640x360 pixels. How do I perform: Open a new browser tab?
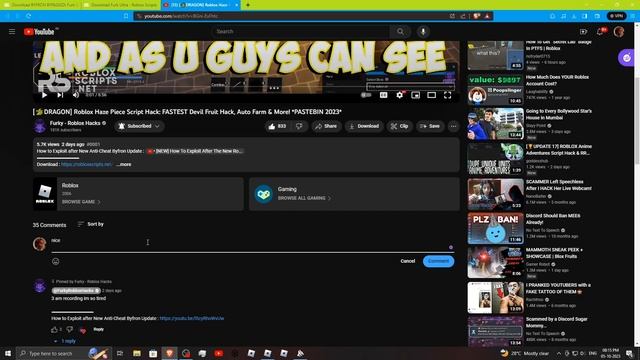tap(247, 5)
